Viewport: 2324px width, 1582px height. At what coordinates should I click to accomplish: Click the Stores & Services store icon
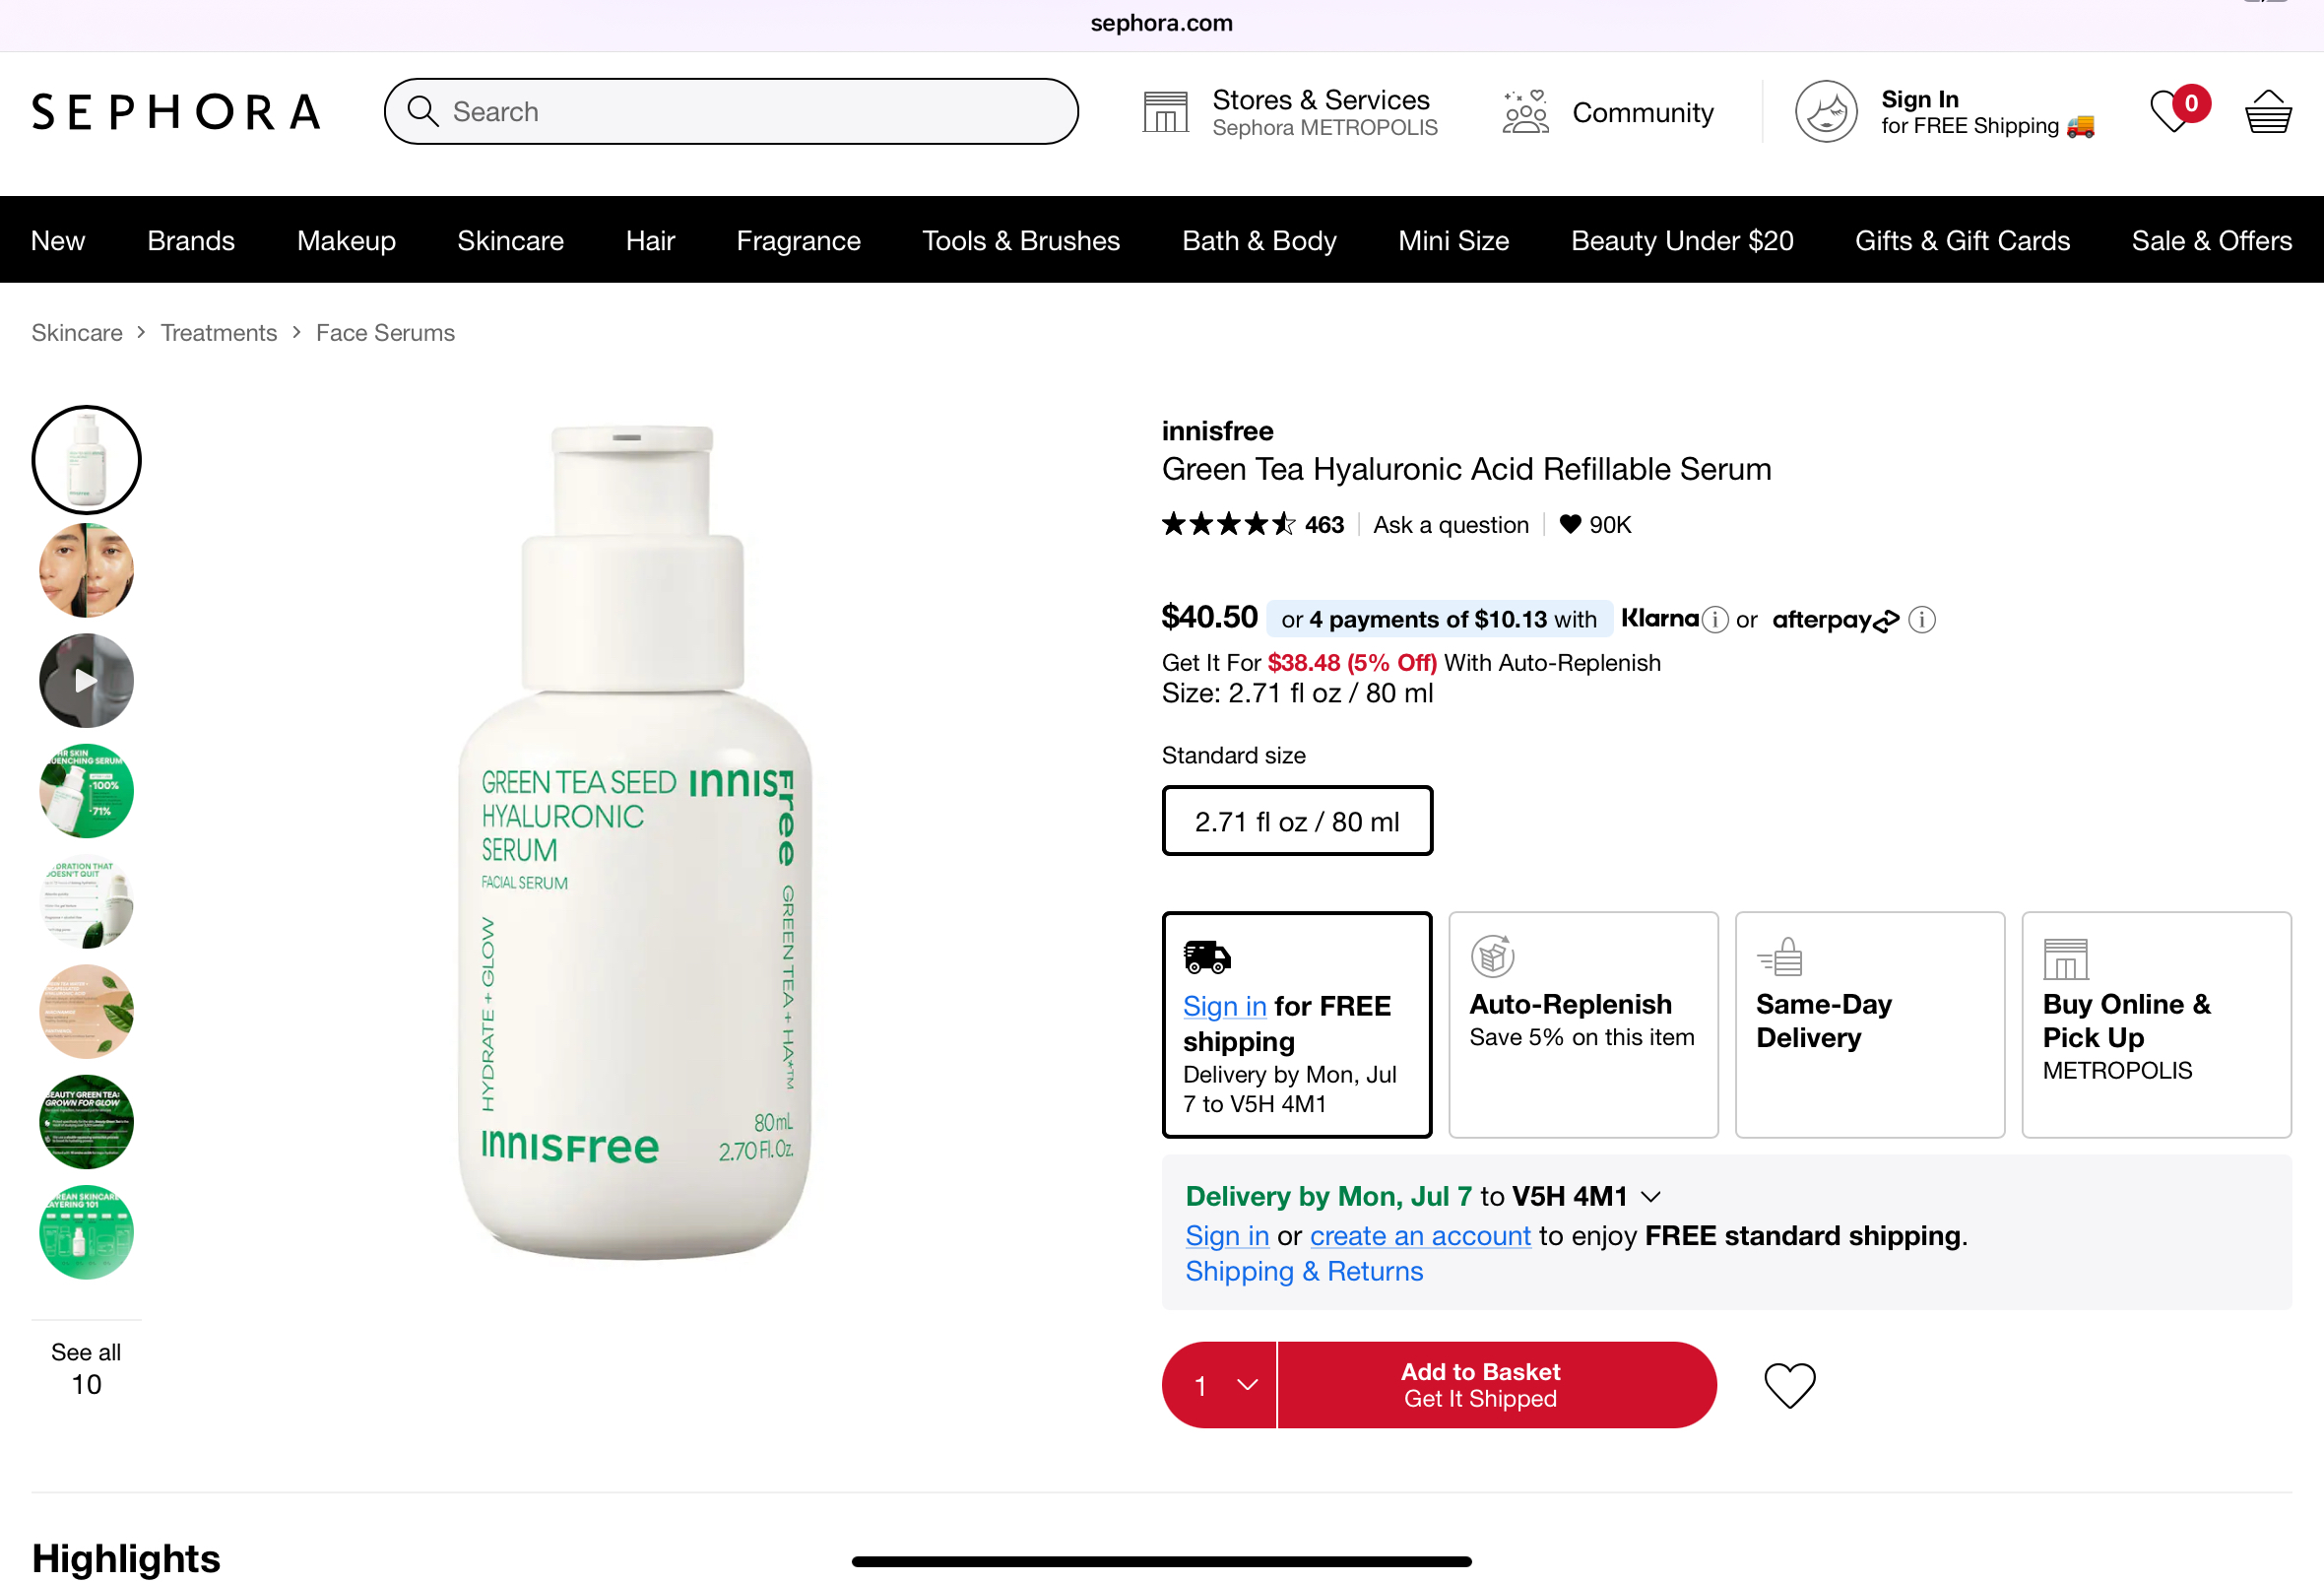point(1165,112)
